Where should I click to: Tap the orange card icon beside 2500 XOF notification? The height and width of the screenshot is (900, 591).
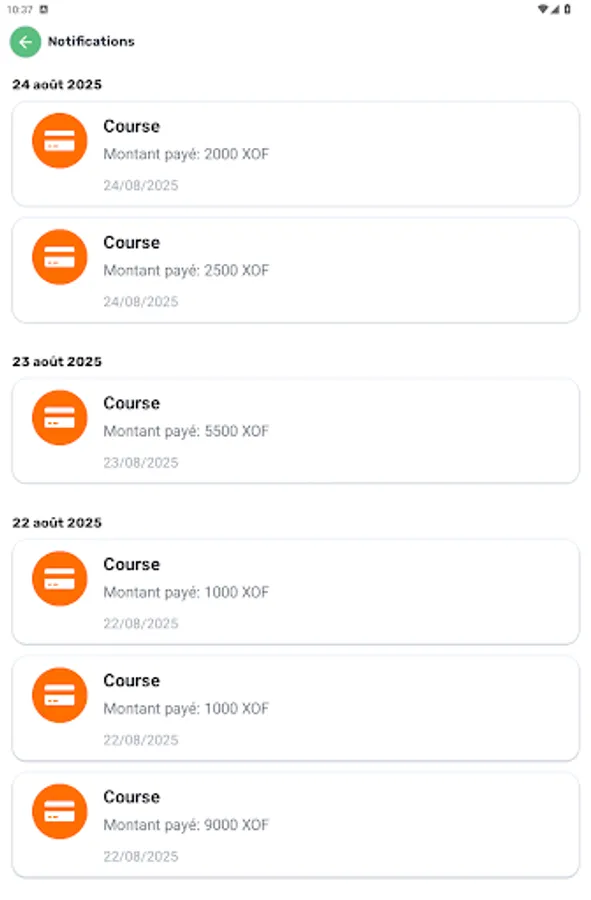[59, 257]
